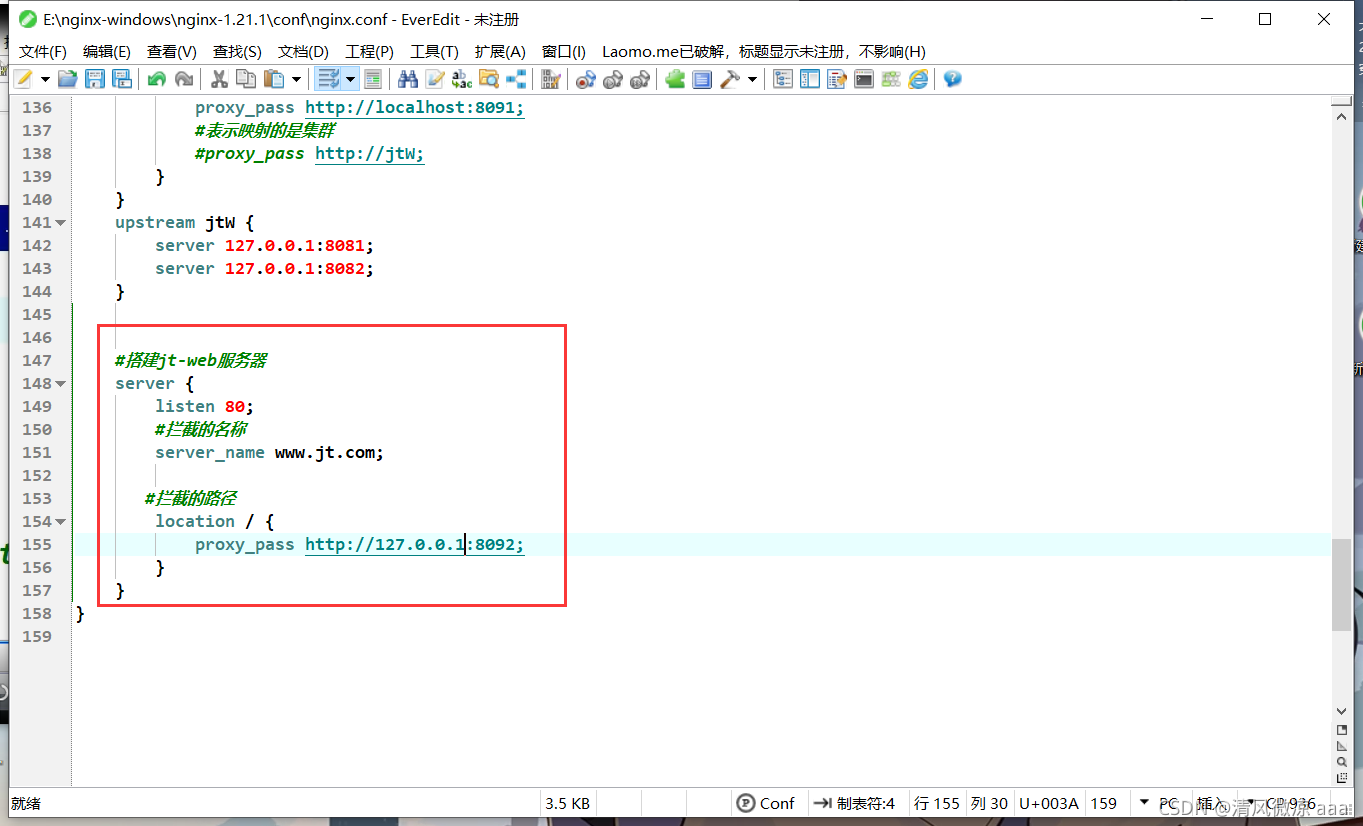Click the Replace abc icon
This screenshot has width=1363, height=826.
point(461,79)
